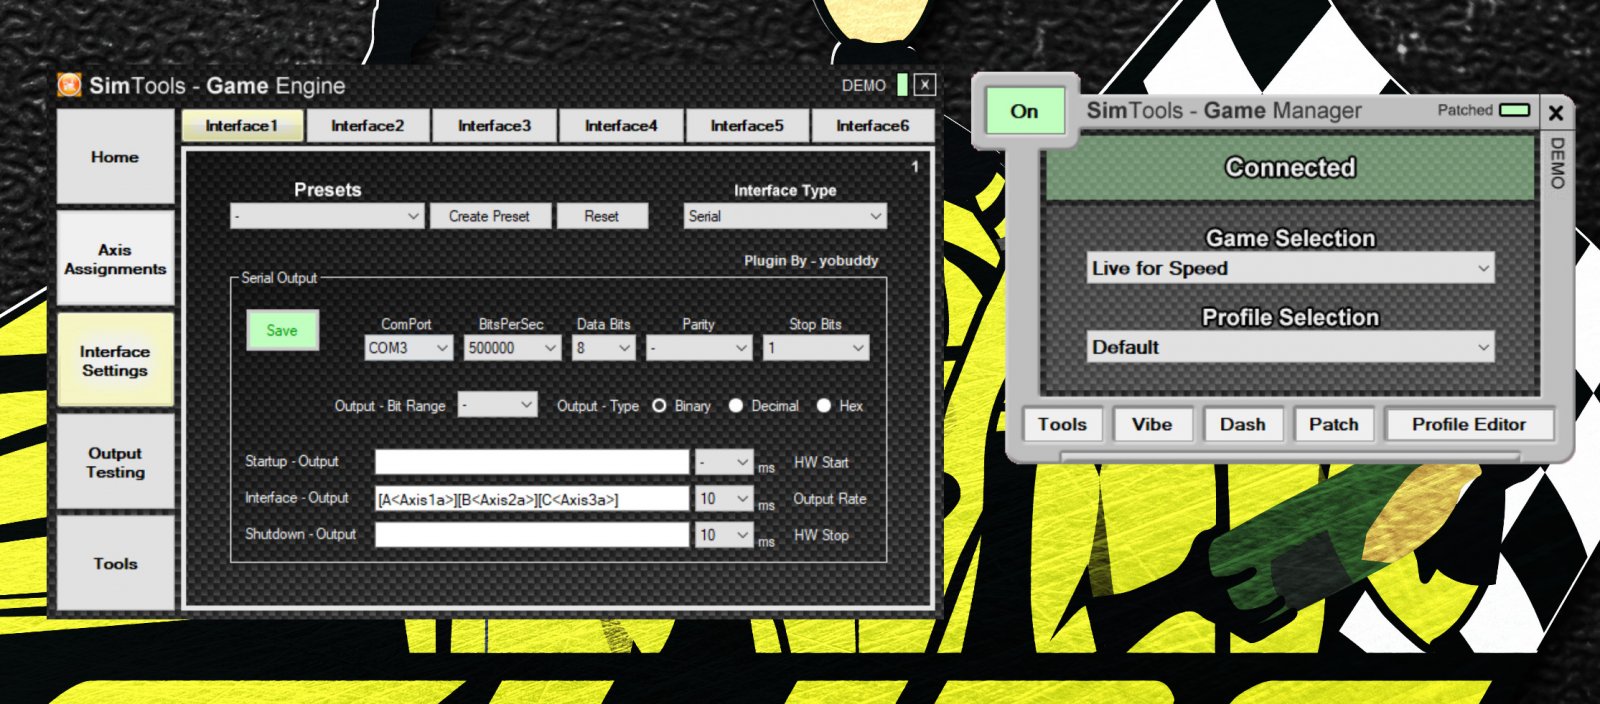This screenshot has height=704, width=1600.
Task: Open the Interface Type dropdown
Action: pyautogui.click(x=784, y=216)
